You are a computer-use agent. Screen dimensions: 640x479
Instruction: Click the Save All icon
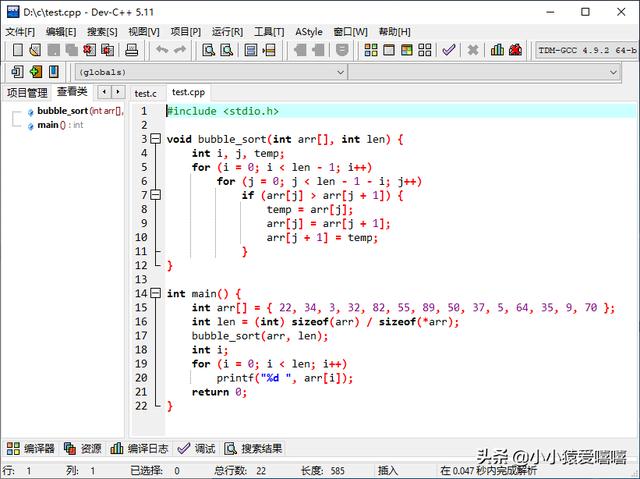click(x=71, y=50)
